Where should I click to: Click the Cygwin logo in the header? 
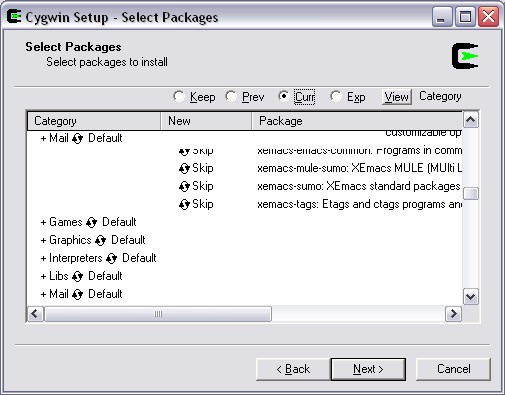(465, 56)
